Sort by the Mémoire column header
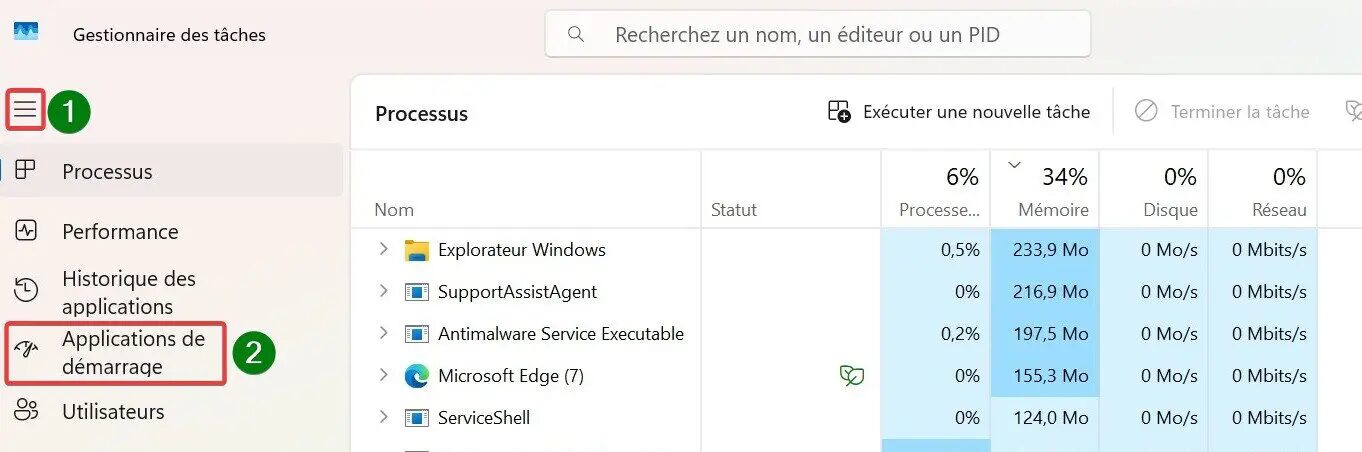The image size is (1362, 452). click(1044, 189)
